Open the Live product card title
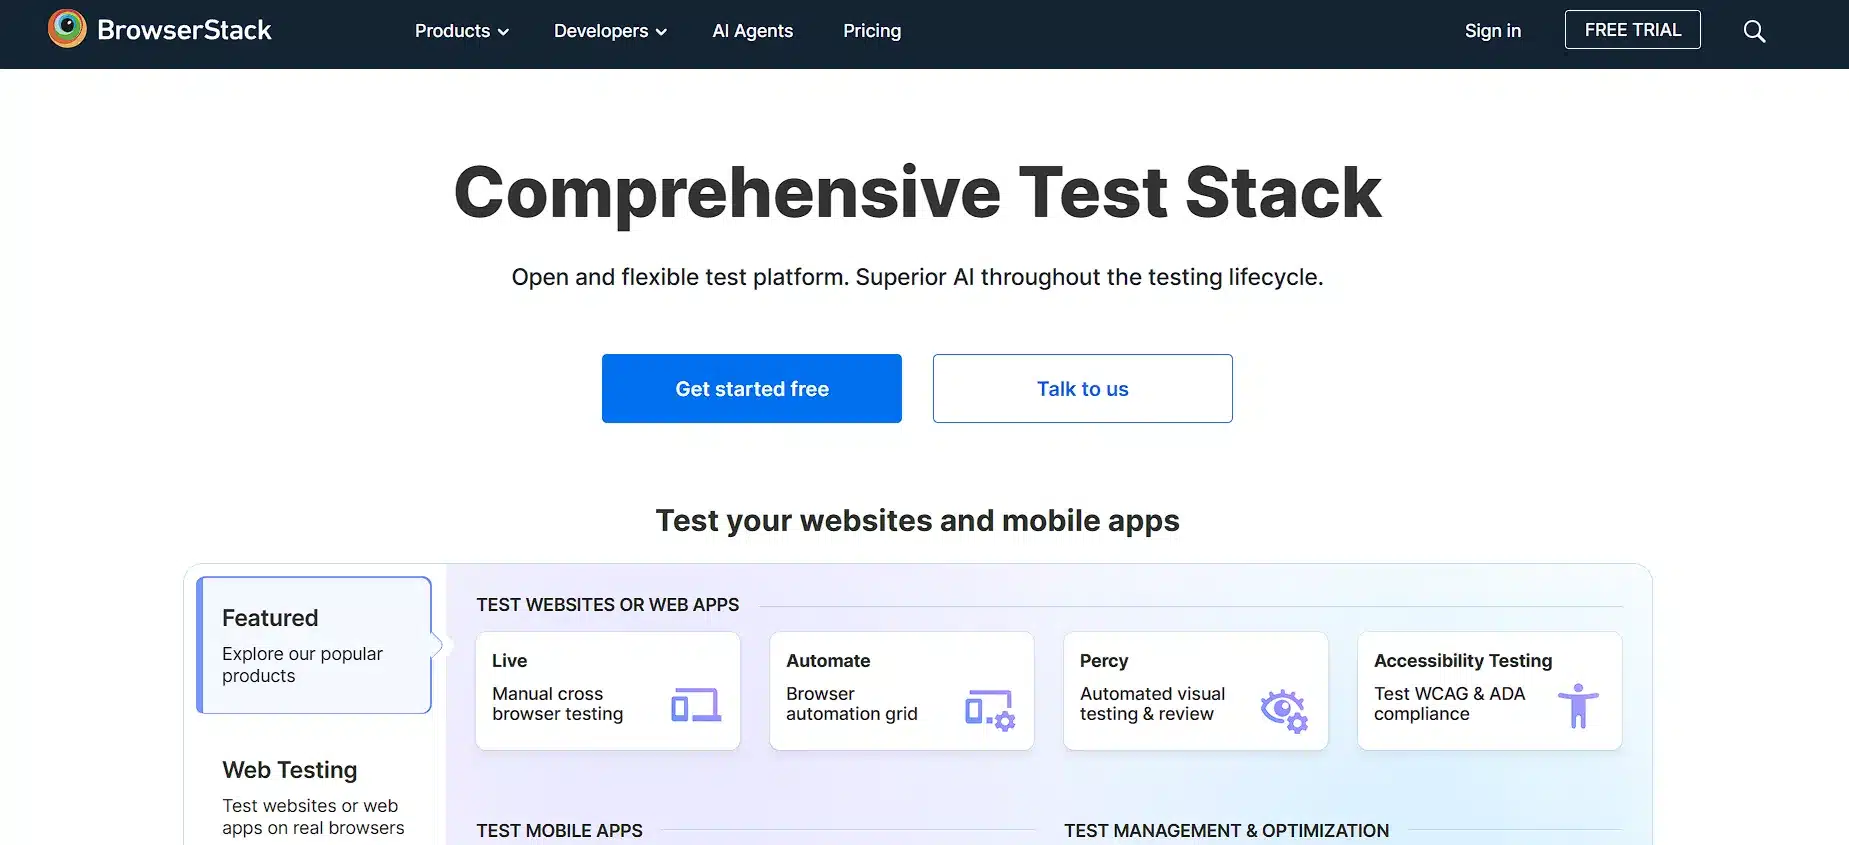The image size is (1849, 845). (x=509, y=661)
